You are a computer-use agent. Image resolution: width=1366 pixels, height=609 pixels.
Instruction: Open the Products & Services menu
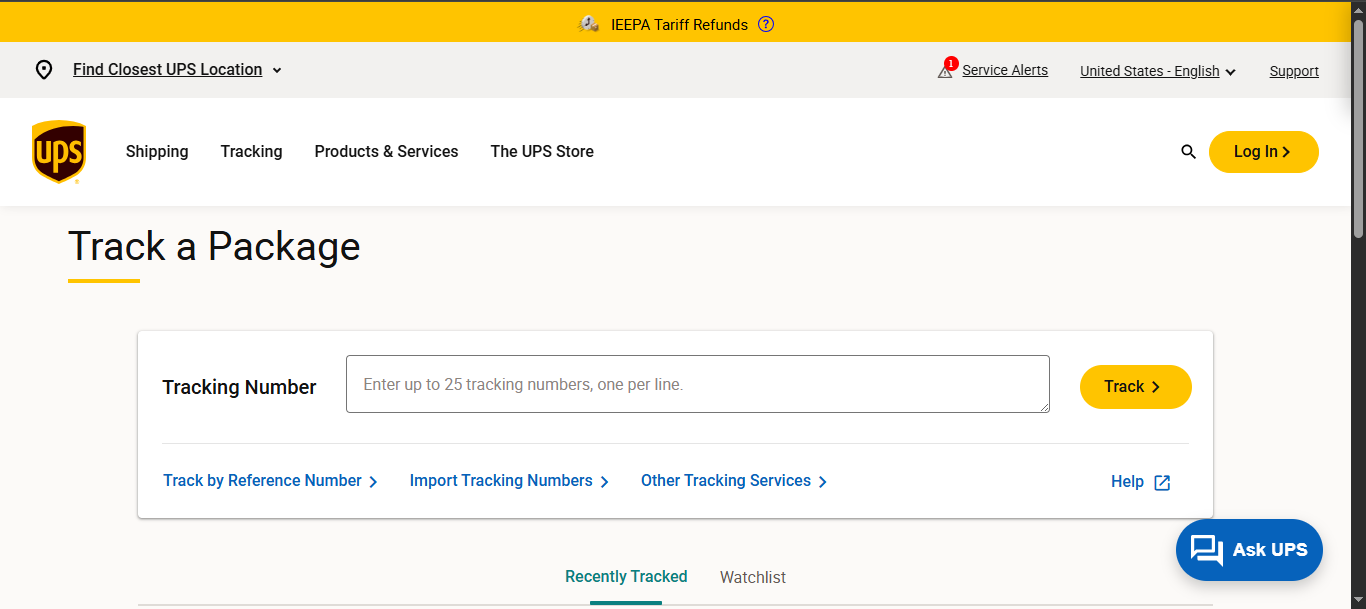[x=386, y=152]
